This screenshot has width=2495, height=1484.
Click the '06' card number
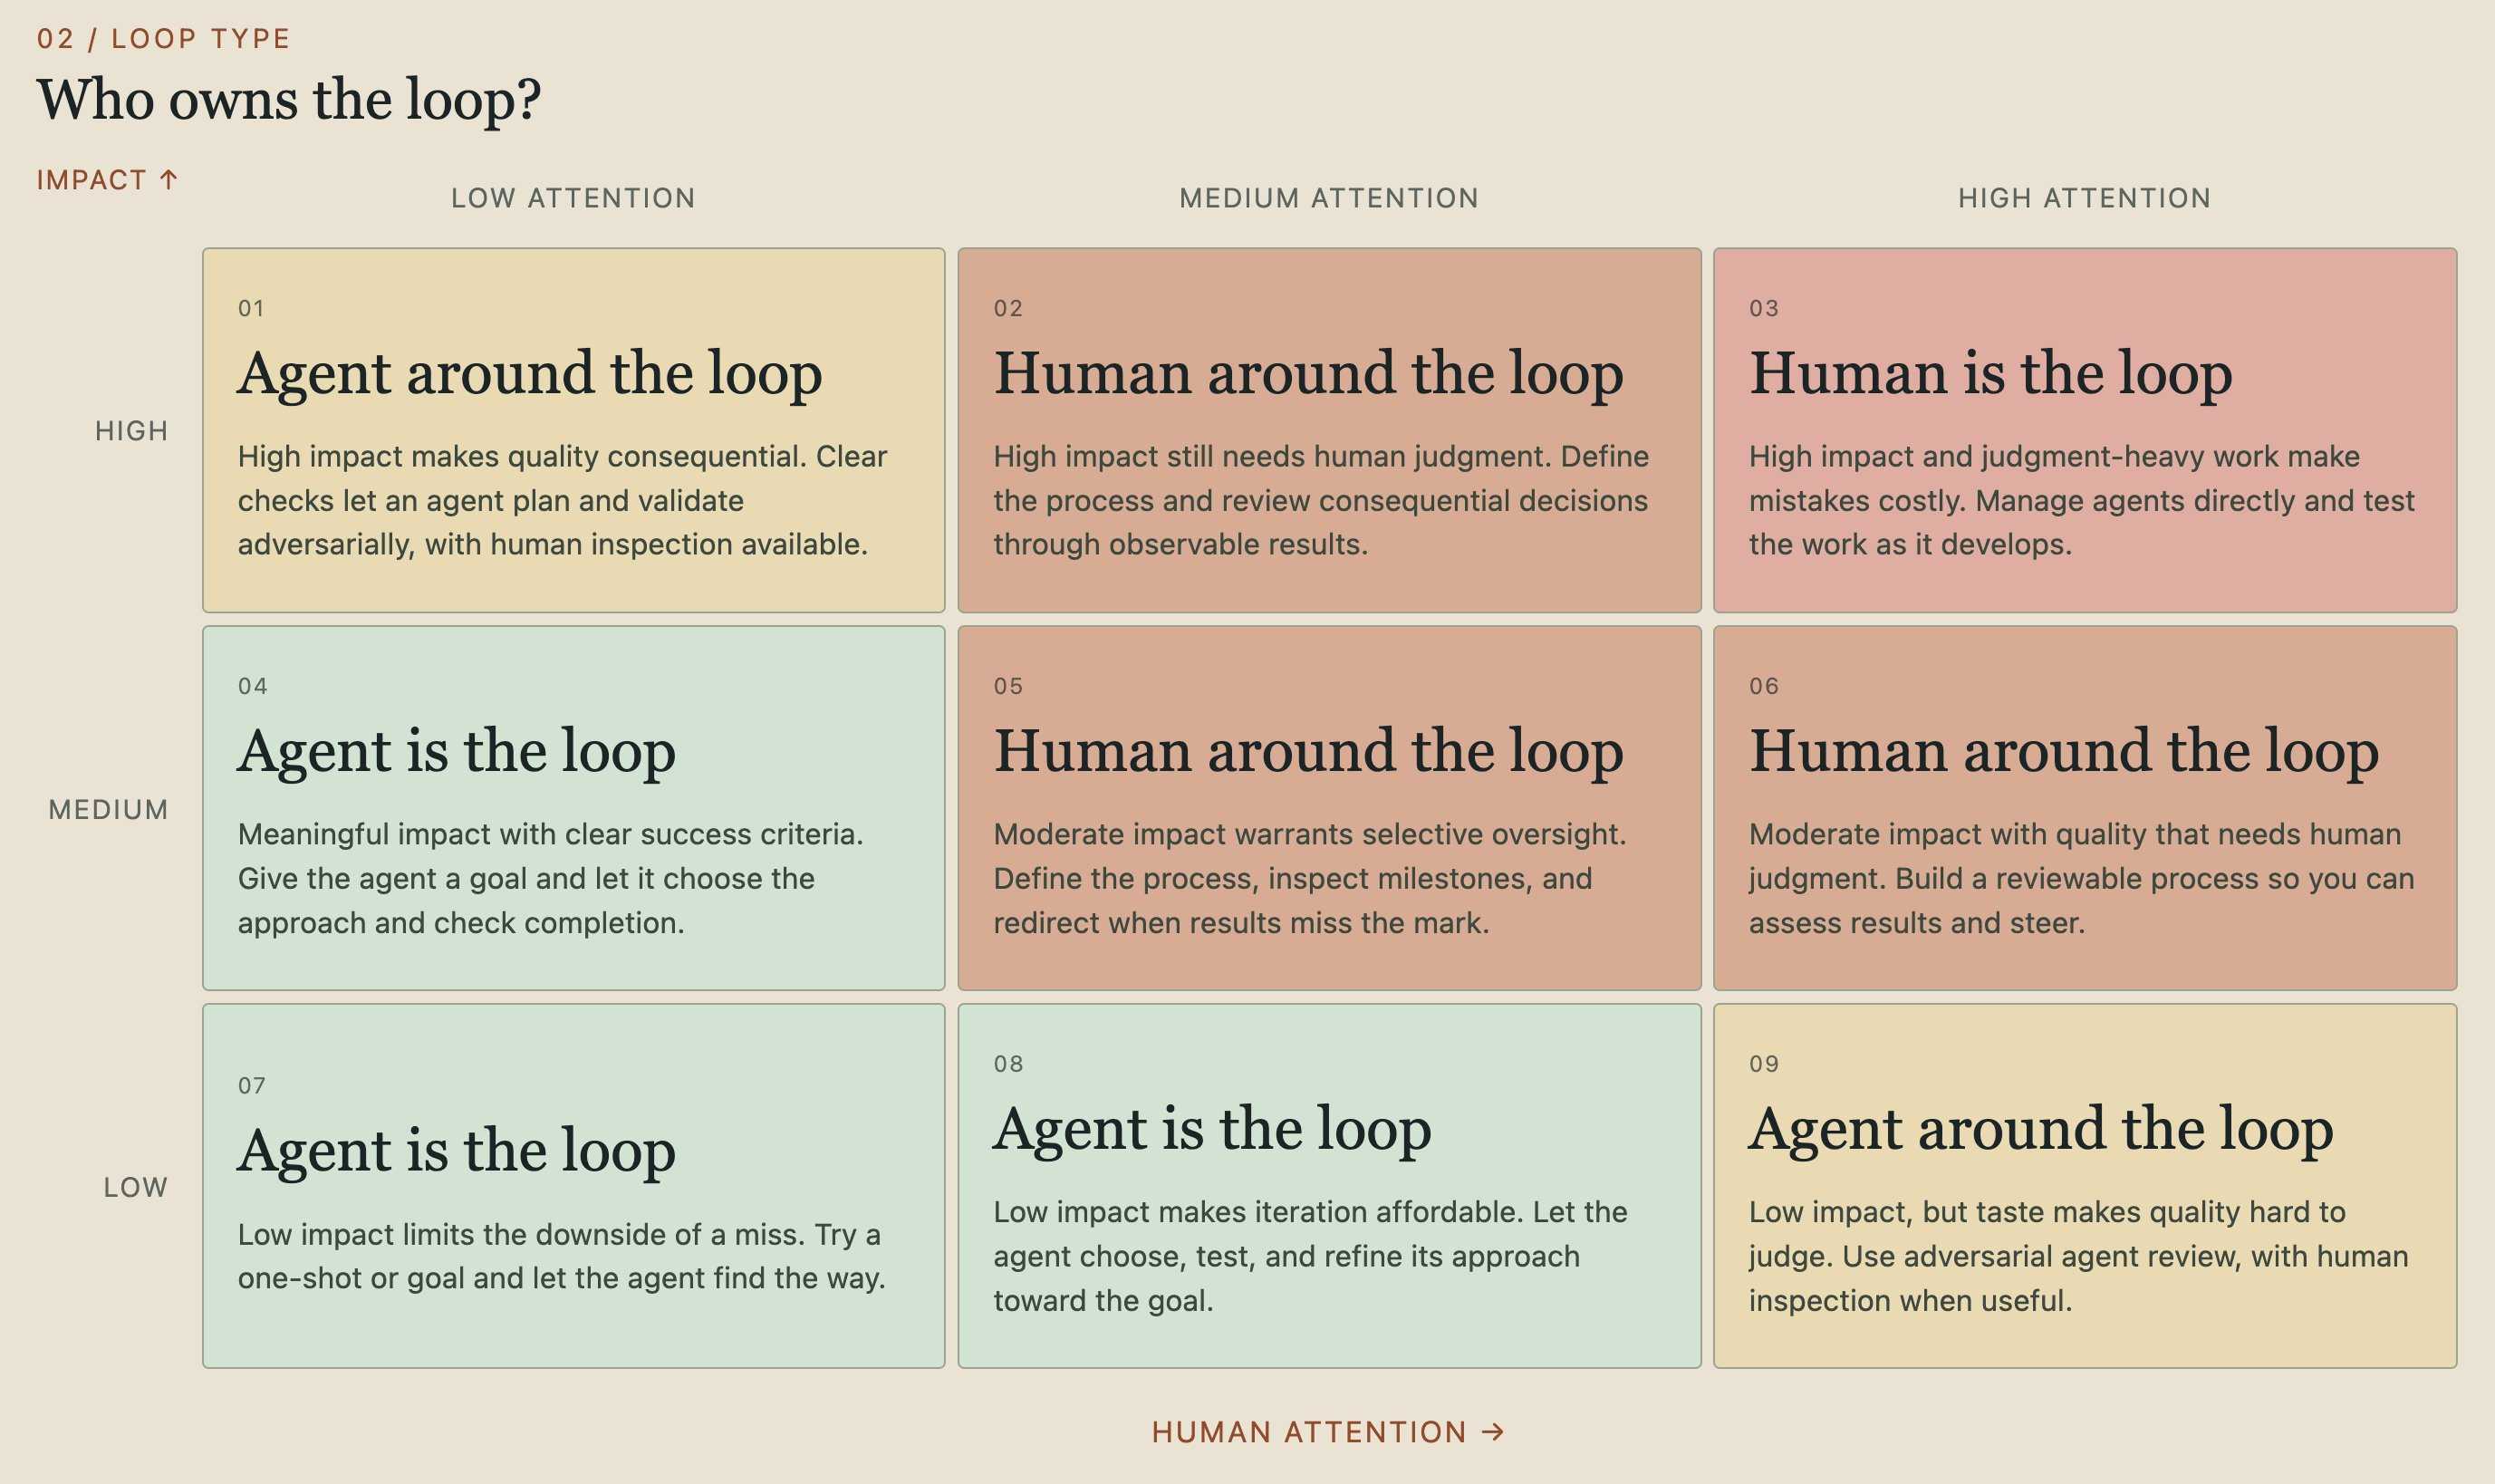click(x=1764, y=686)
